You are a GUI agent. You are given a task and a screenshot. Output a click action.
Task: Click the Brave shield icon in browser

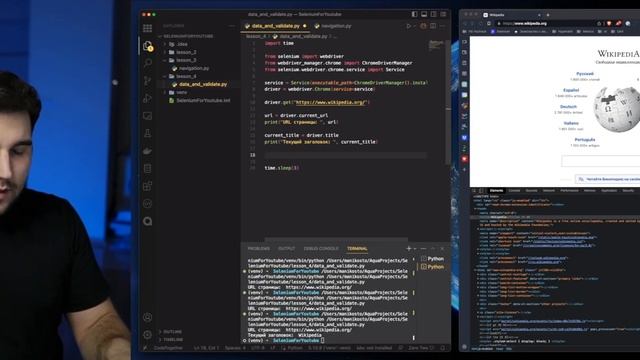point(609,24)
